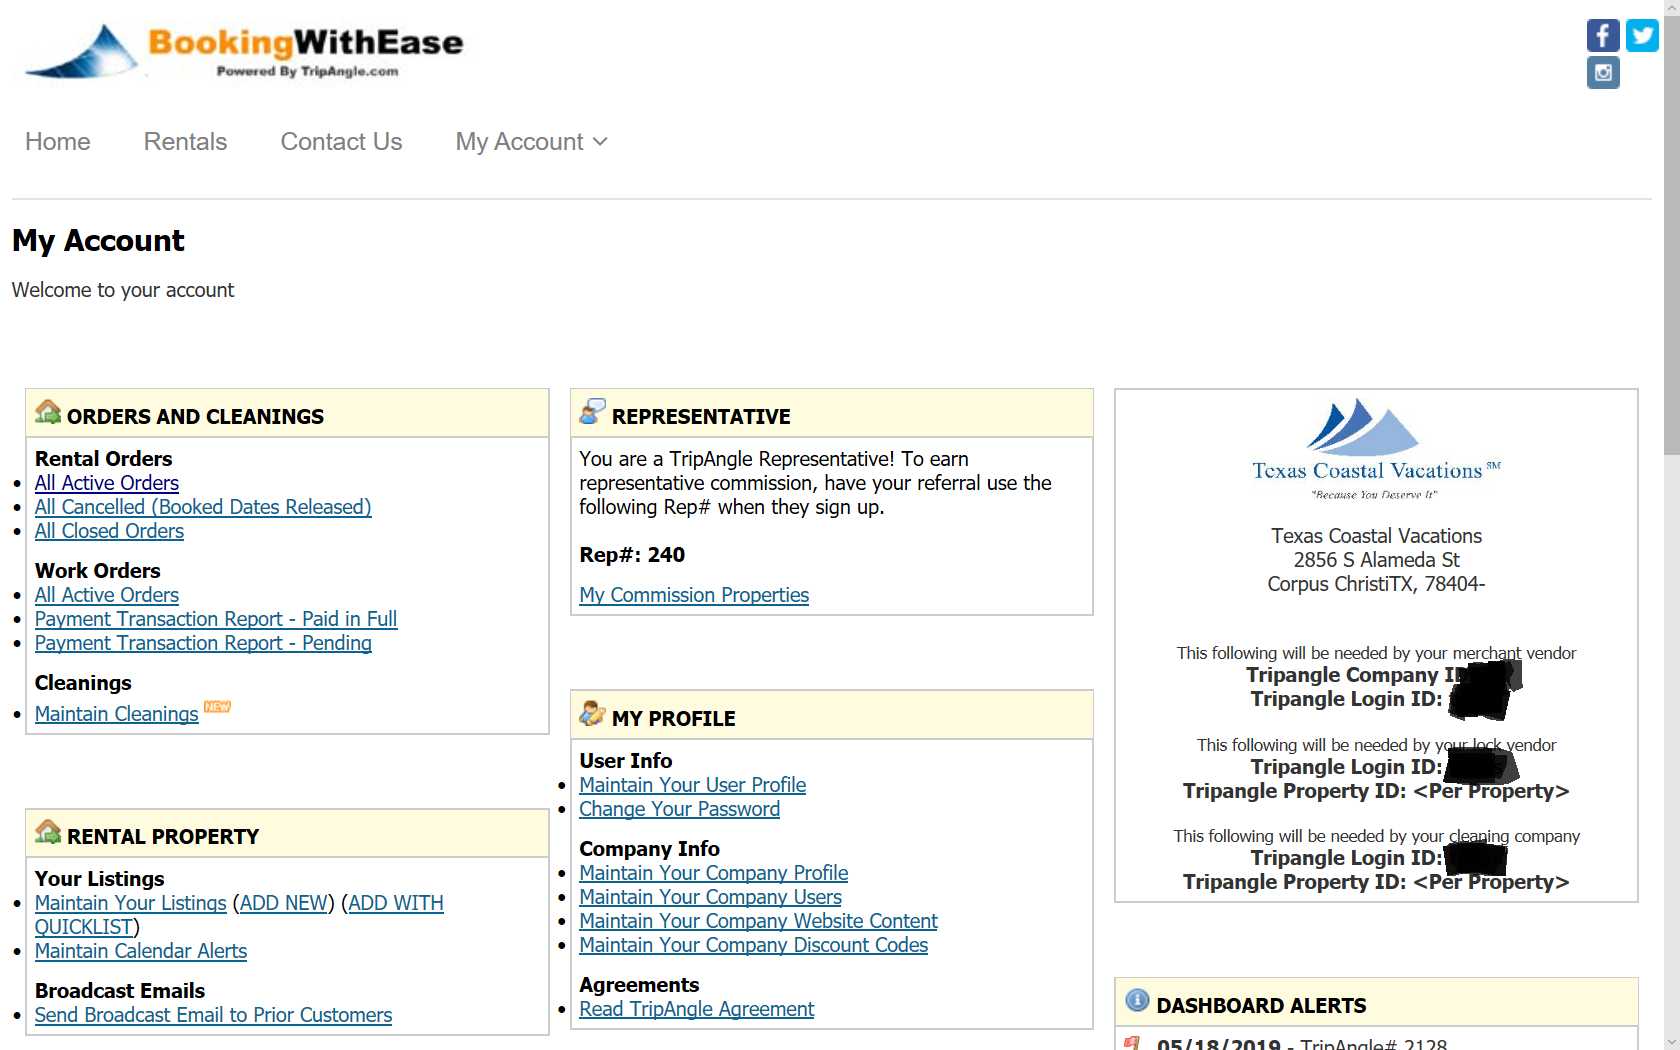Click the Rental Property house icon
This screenshot has width=1680, height=1050.
point(48,832)
